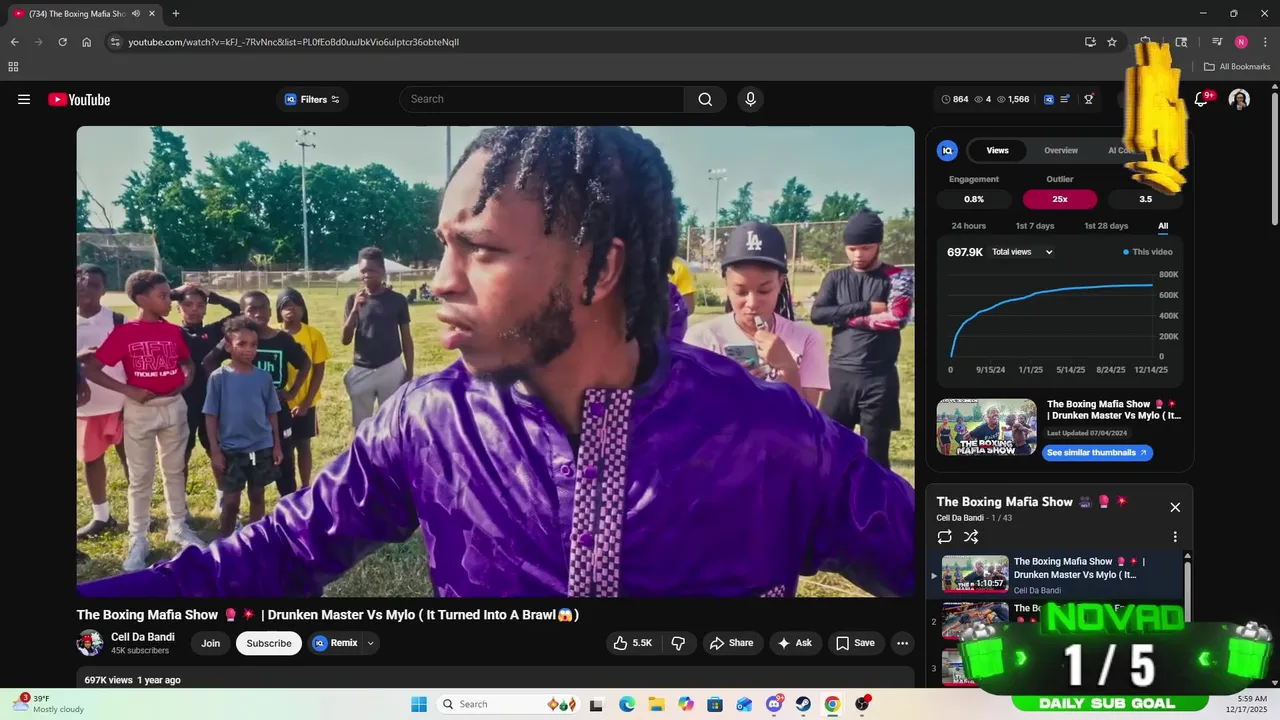Expand the Remix dropdown arrow

coord(370,643)
